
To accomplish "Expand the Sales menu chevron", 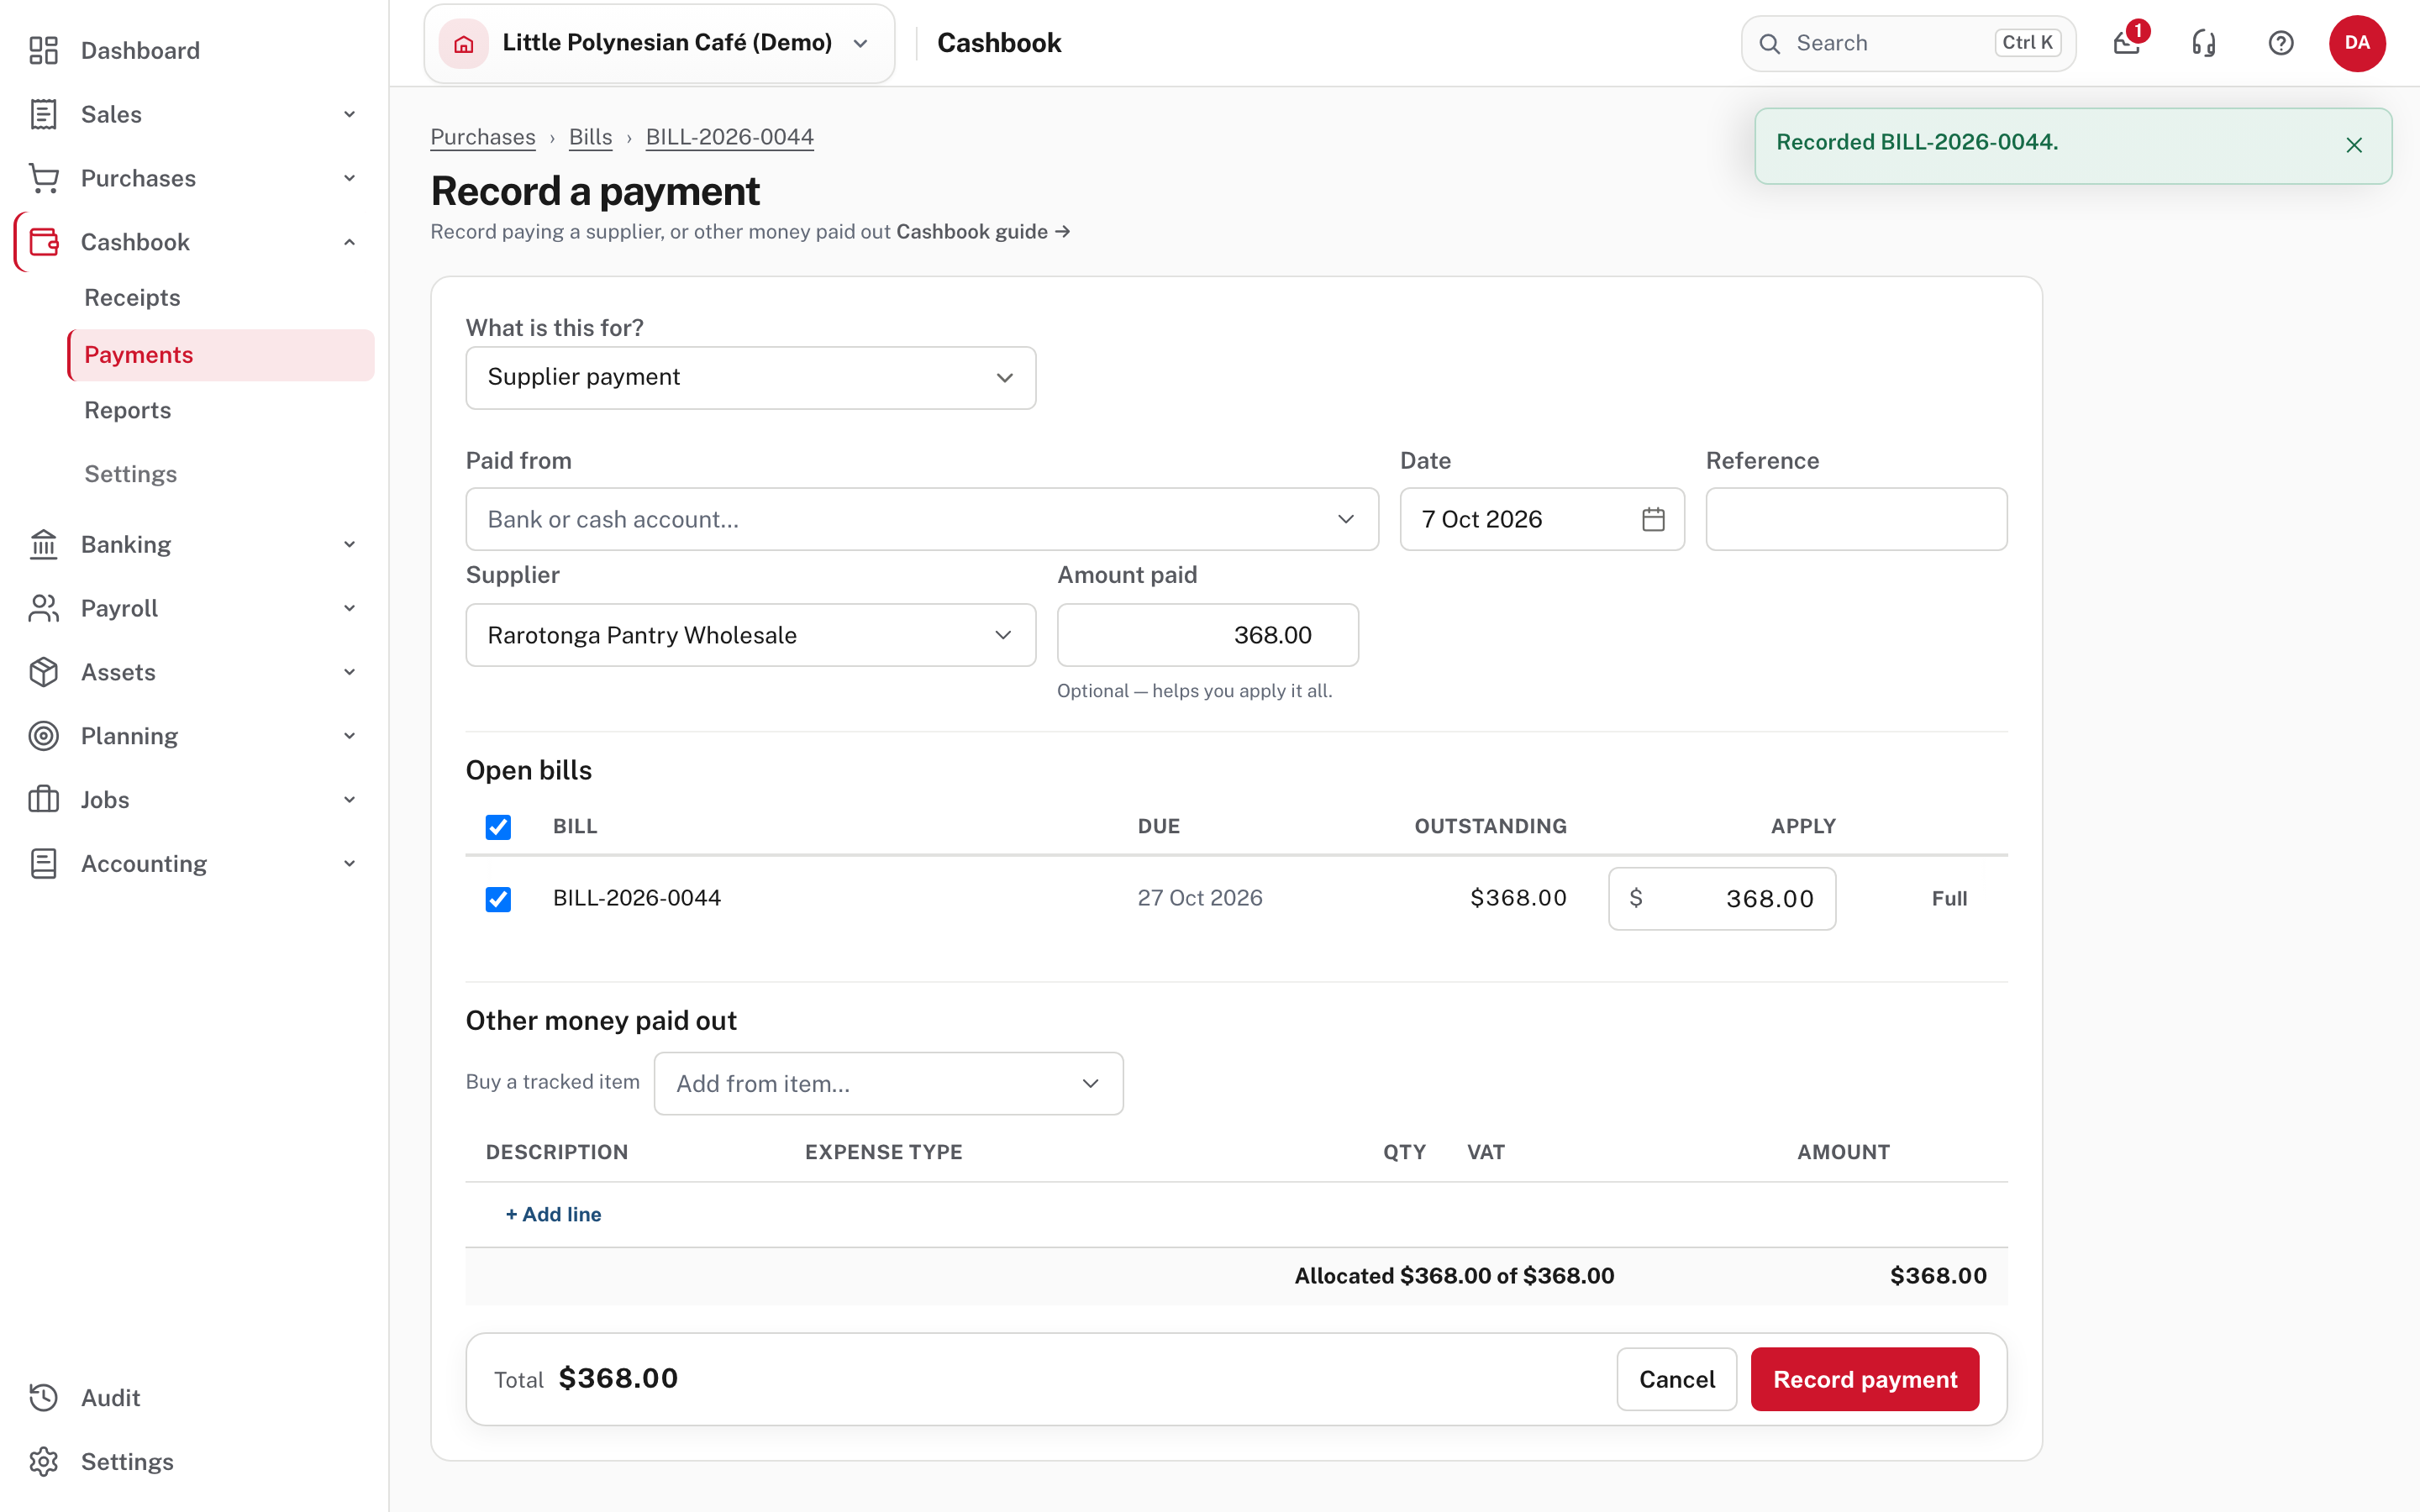I will (x=349, y=114).
